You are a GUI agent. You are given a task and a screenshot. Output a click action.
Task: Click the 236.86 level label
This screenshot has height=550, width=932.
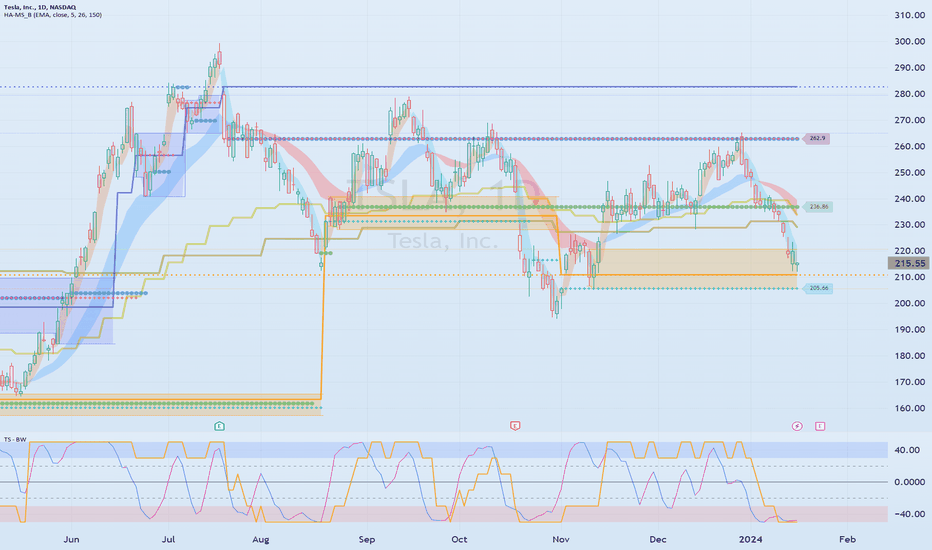pos(818,207)
